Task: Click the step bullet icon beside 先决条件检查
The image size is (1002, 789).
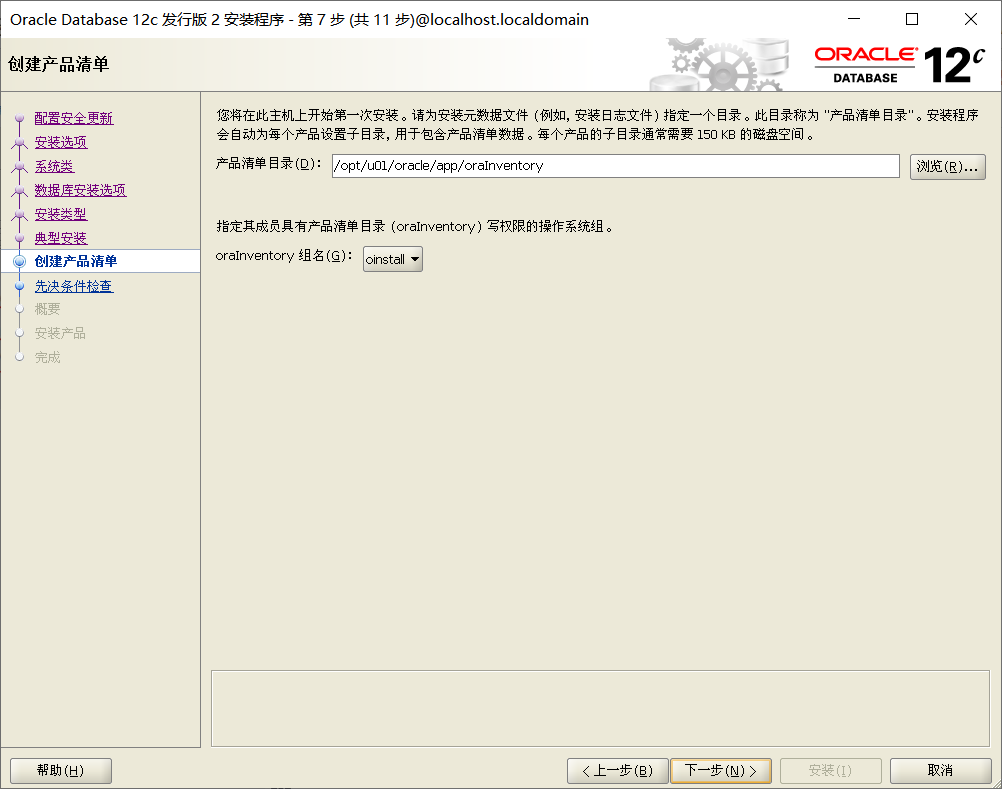Action: tap(20, 286)
